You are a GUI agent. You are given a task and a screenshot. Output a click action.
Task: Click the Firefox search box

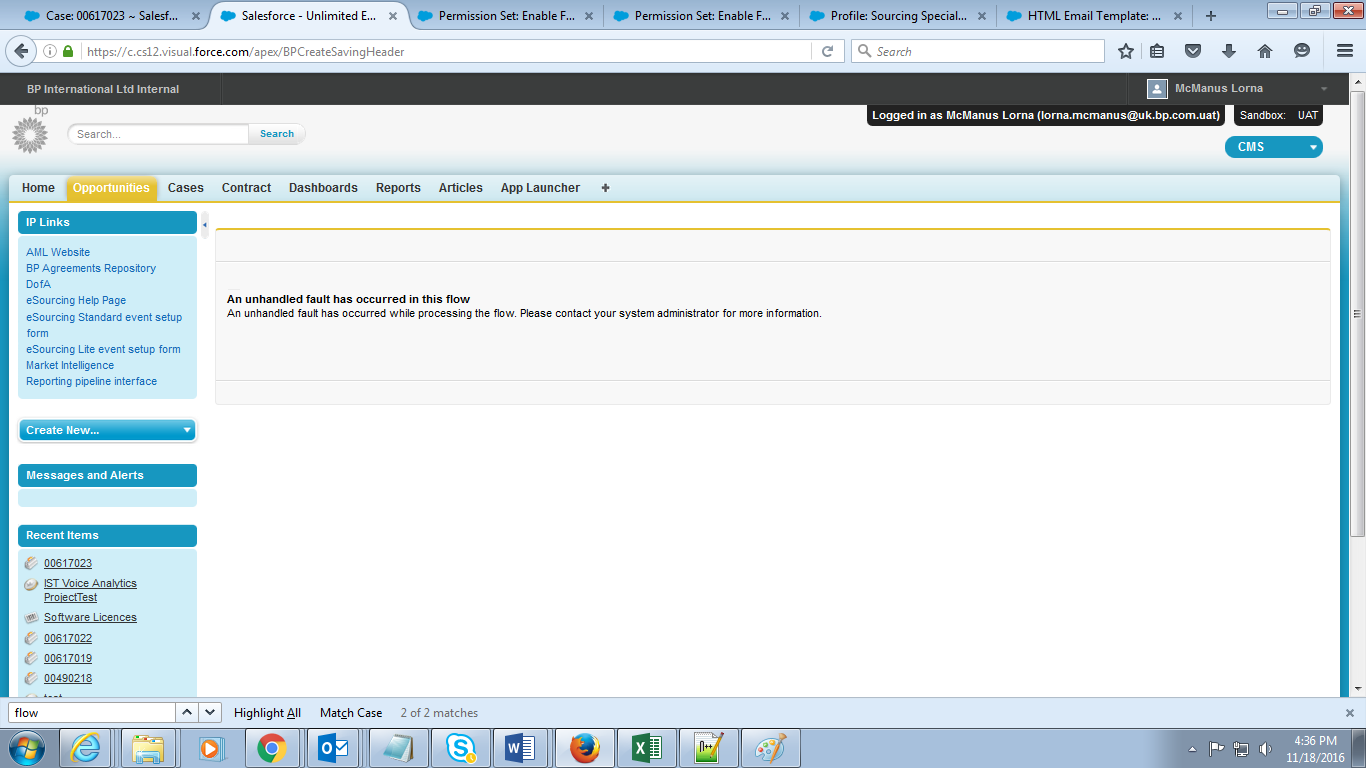[x=978, y=51]
